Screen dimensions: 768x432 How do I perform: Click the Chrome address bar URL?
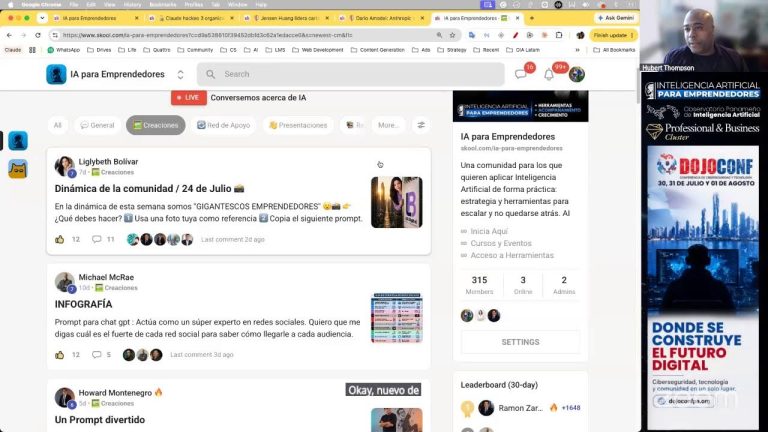click(207, 35)
